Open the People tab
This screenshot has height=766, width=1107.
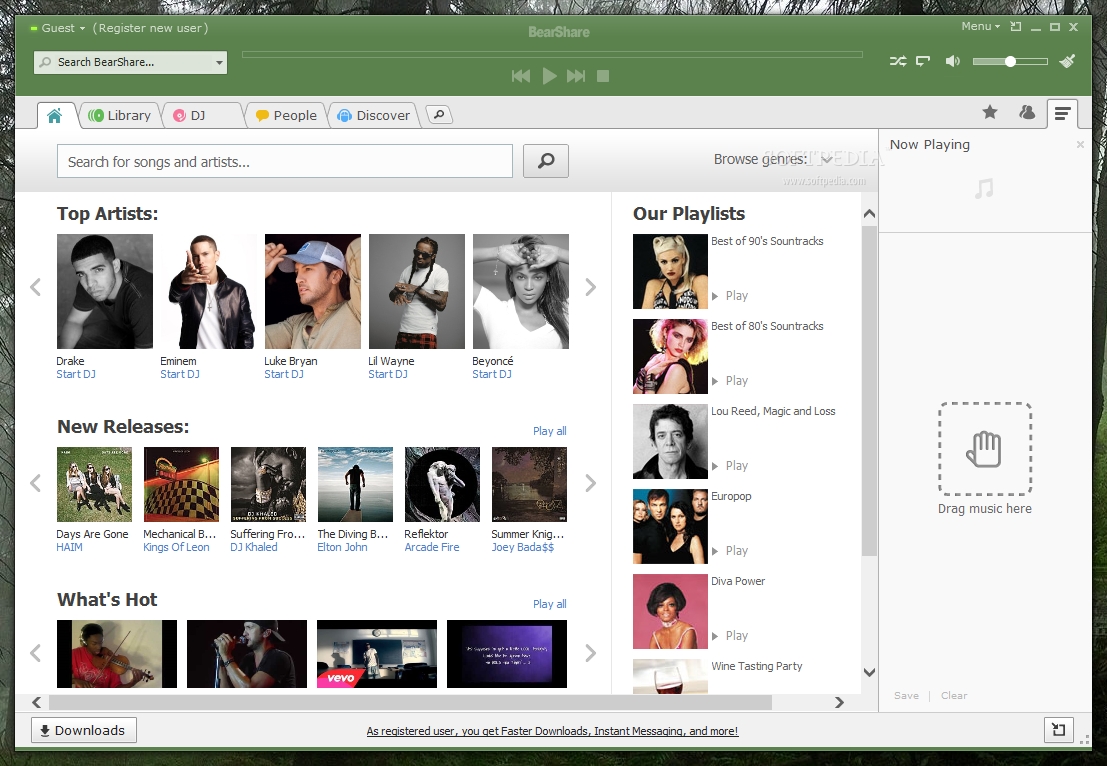[x=286, y=115]
